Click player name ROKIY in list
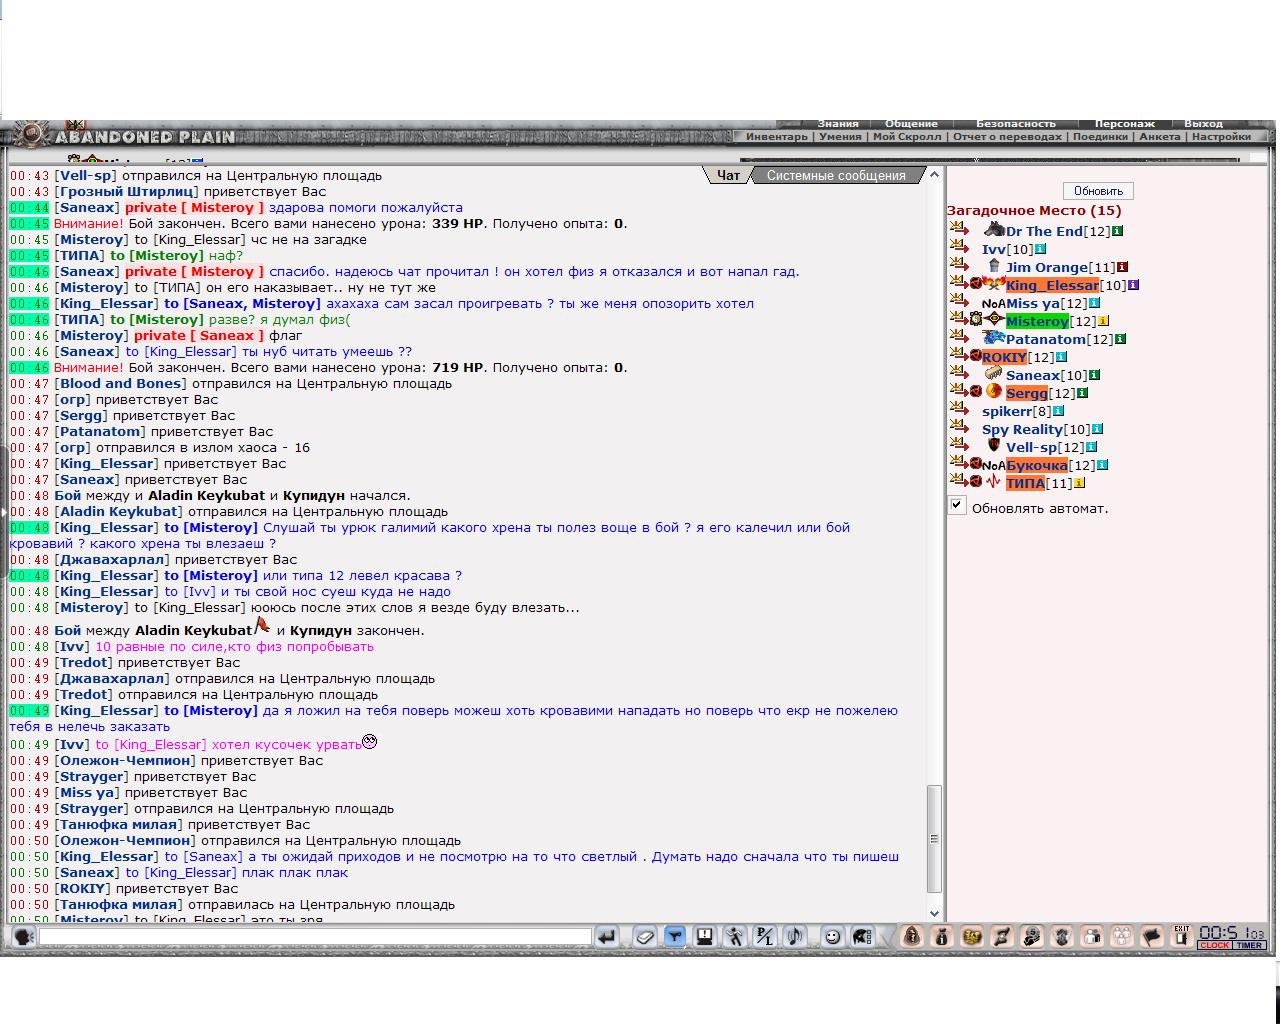The width and height of the screenshot is (1280, 1024). (x=1004, y=357)
